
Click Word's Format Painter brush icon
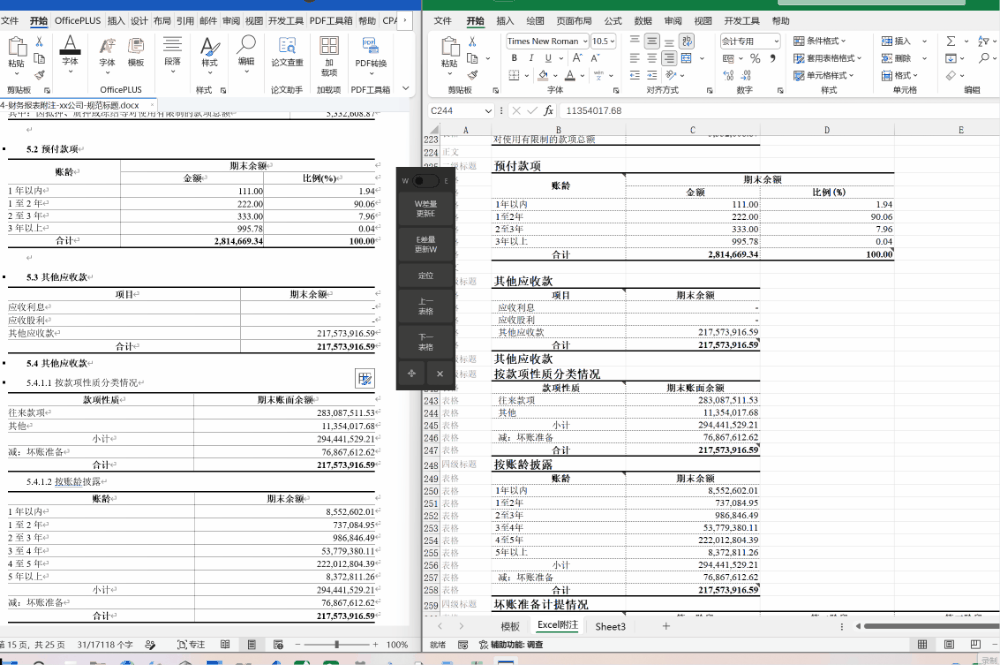39,75
